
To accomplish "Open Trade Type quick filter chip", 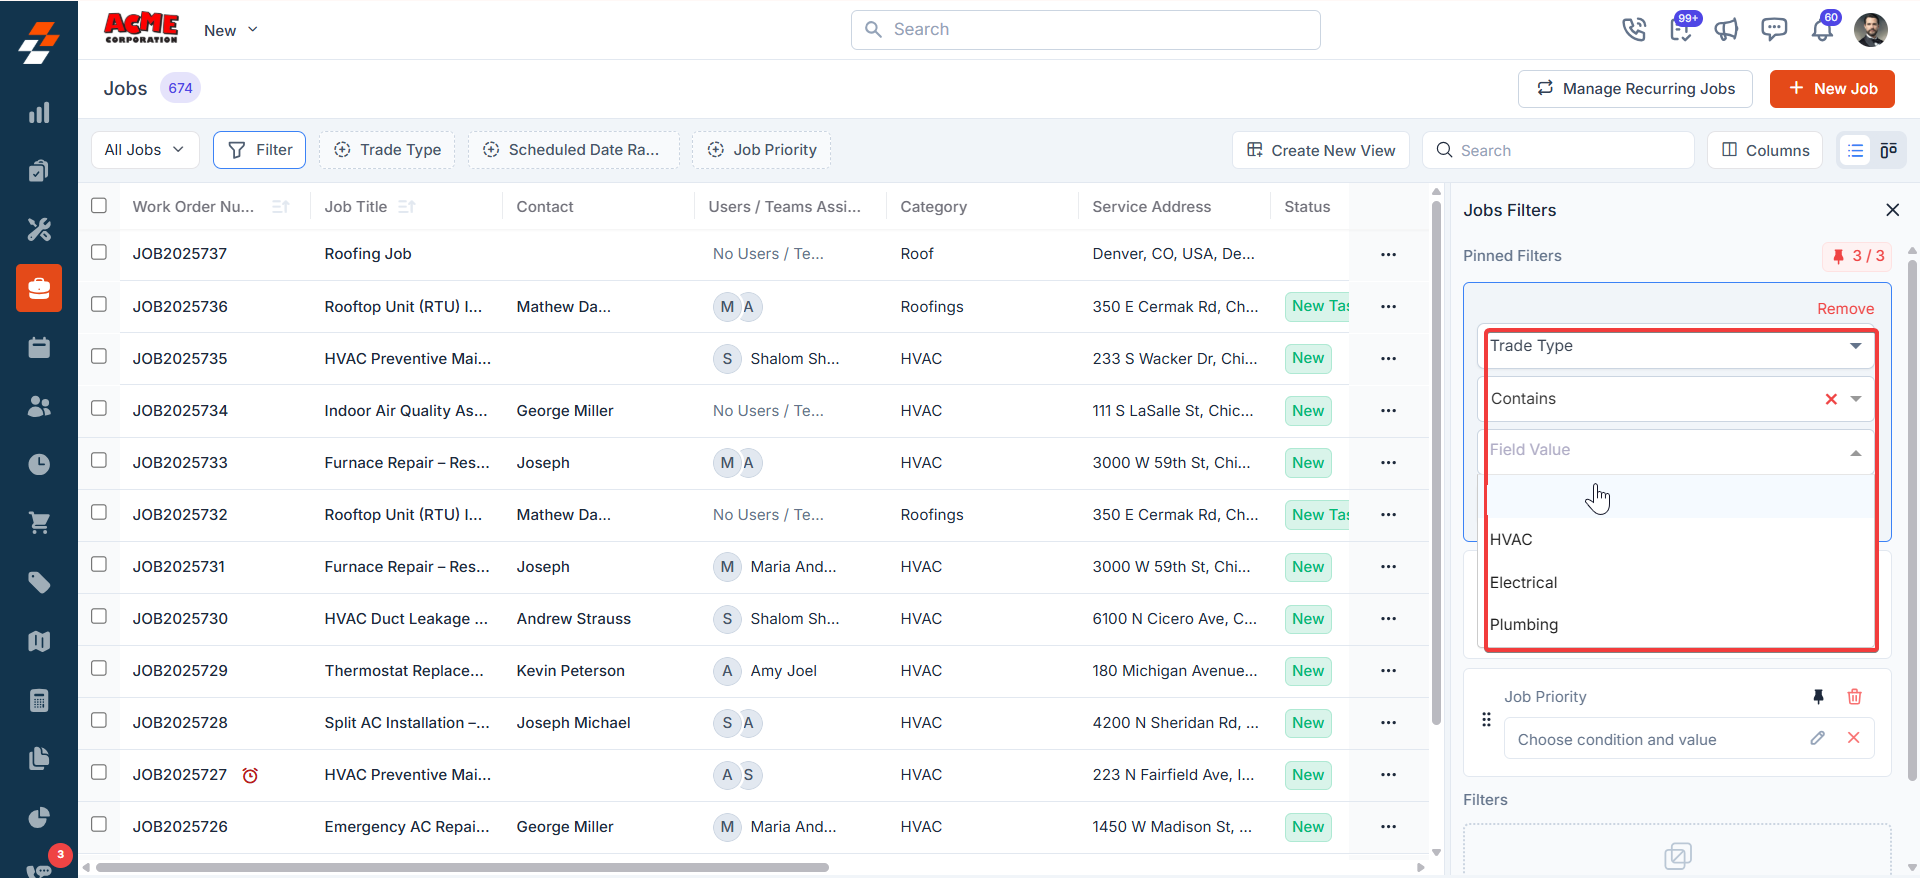I will point(387,150).
